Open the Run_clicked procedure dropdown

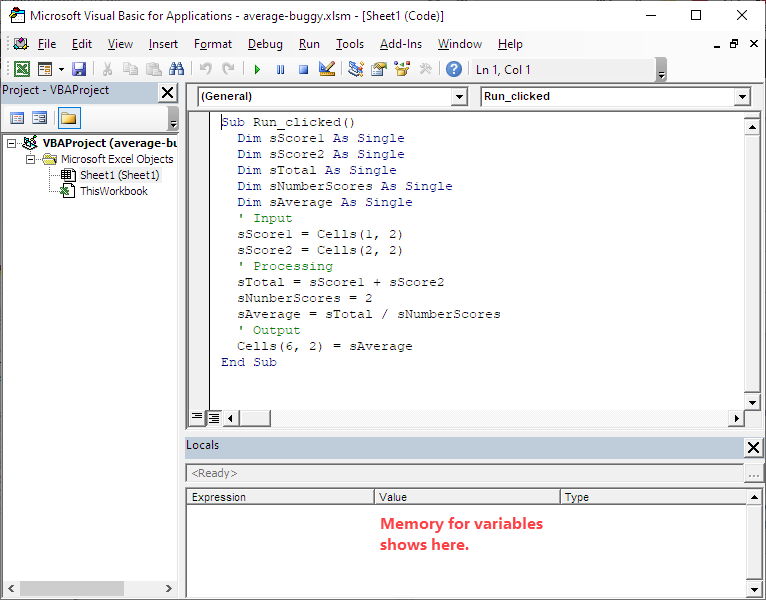[742, 97]
